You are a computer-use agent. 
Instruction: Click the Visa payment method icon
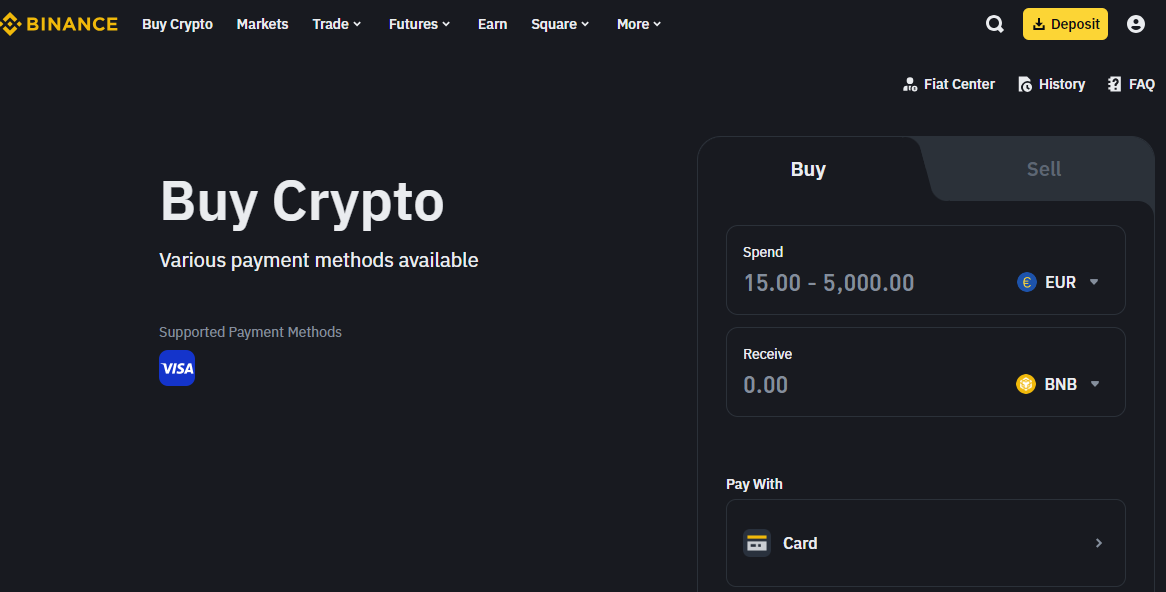(177, 368)
